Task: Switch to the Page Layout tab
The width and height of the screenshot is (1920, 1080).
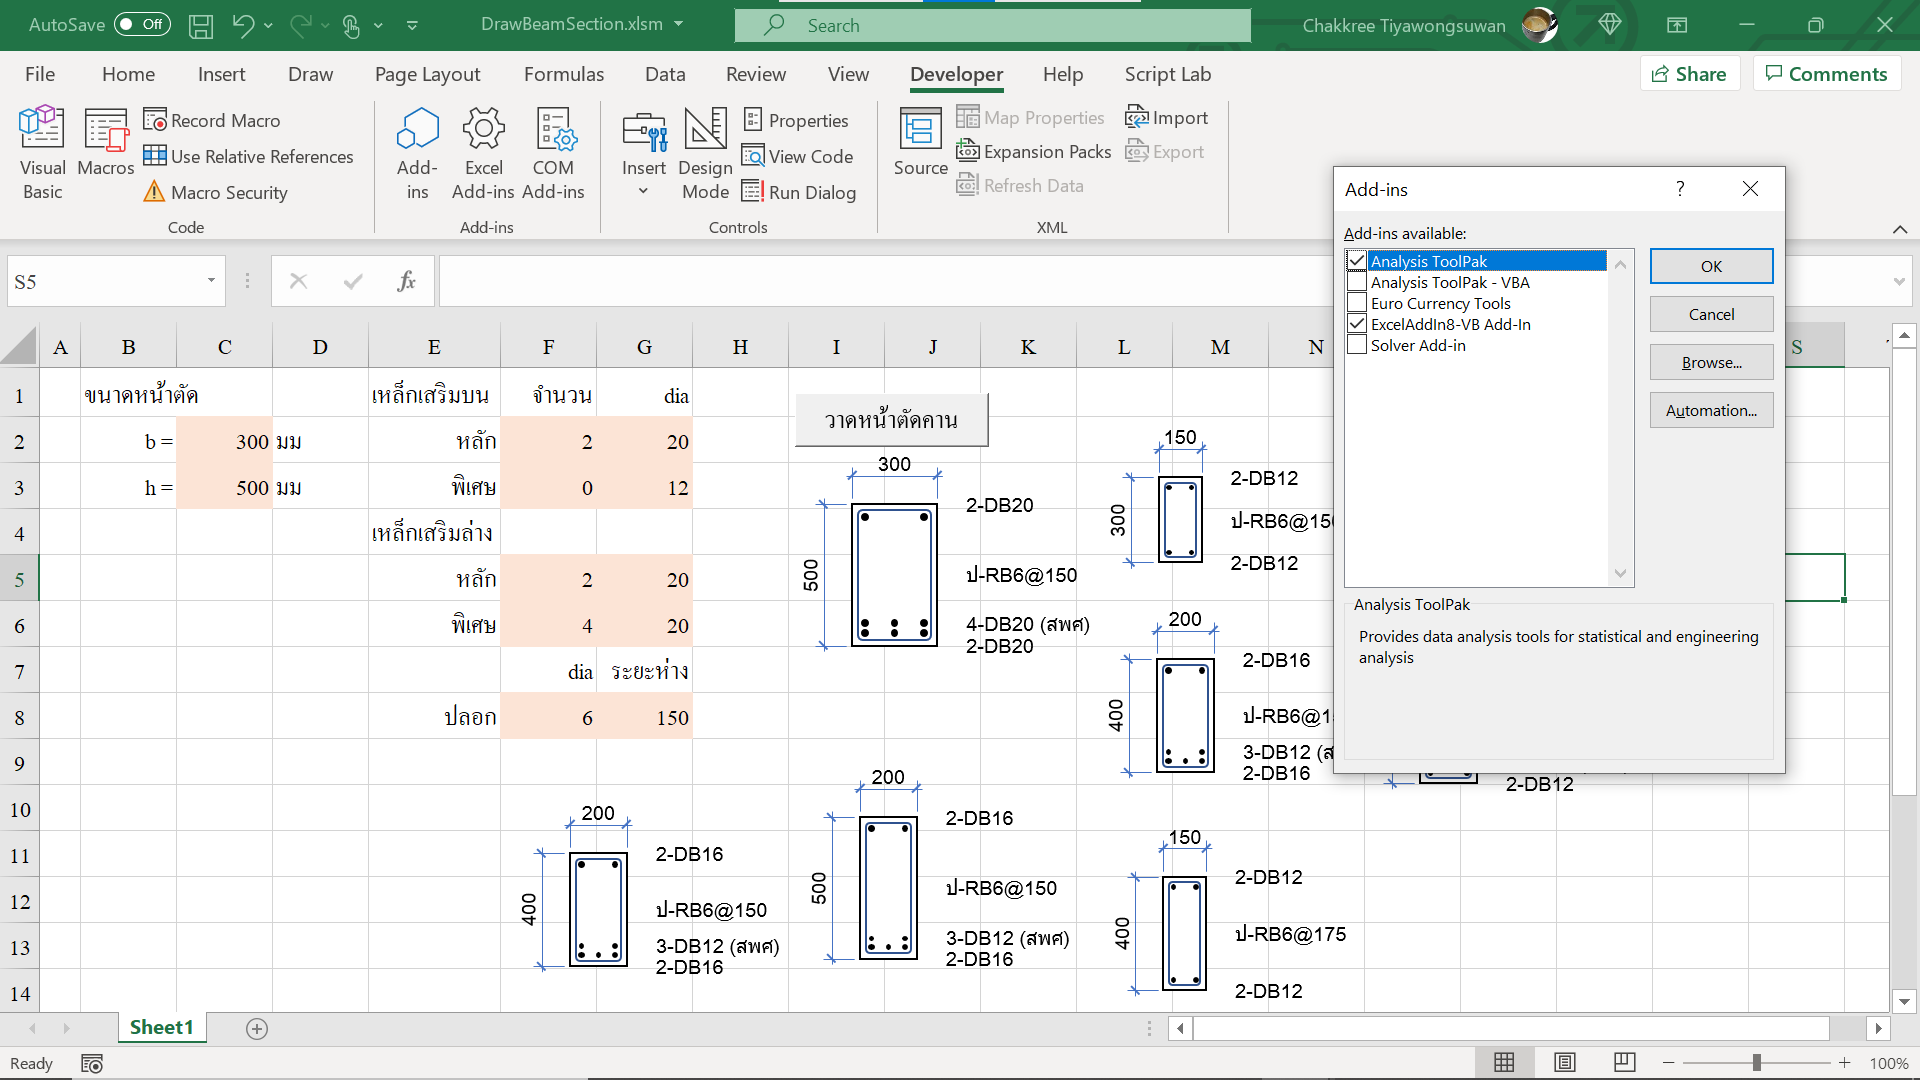Action: click(427, 74)
